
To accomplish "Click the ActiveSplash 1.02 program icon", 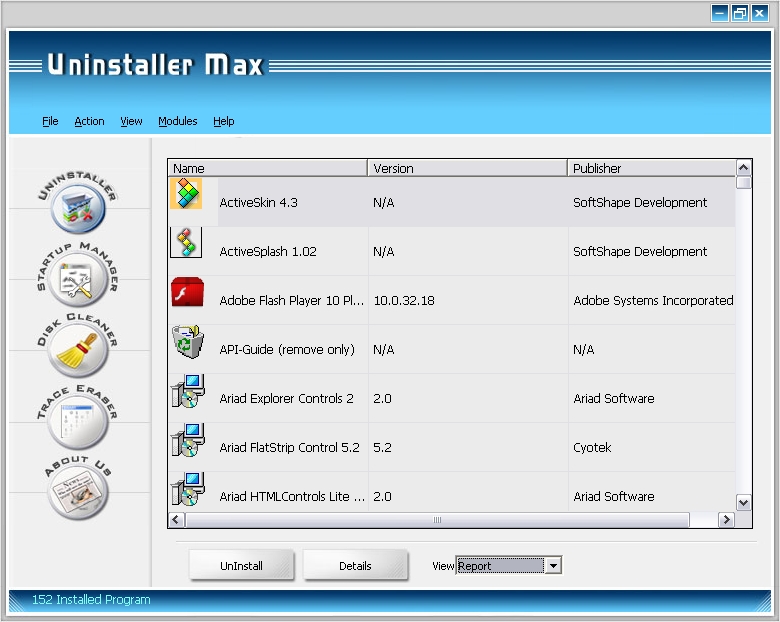I will click(186, 242).
